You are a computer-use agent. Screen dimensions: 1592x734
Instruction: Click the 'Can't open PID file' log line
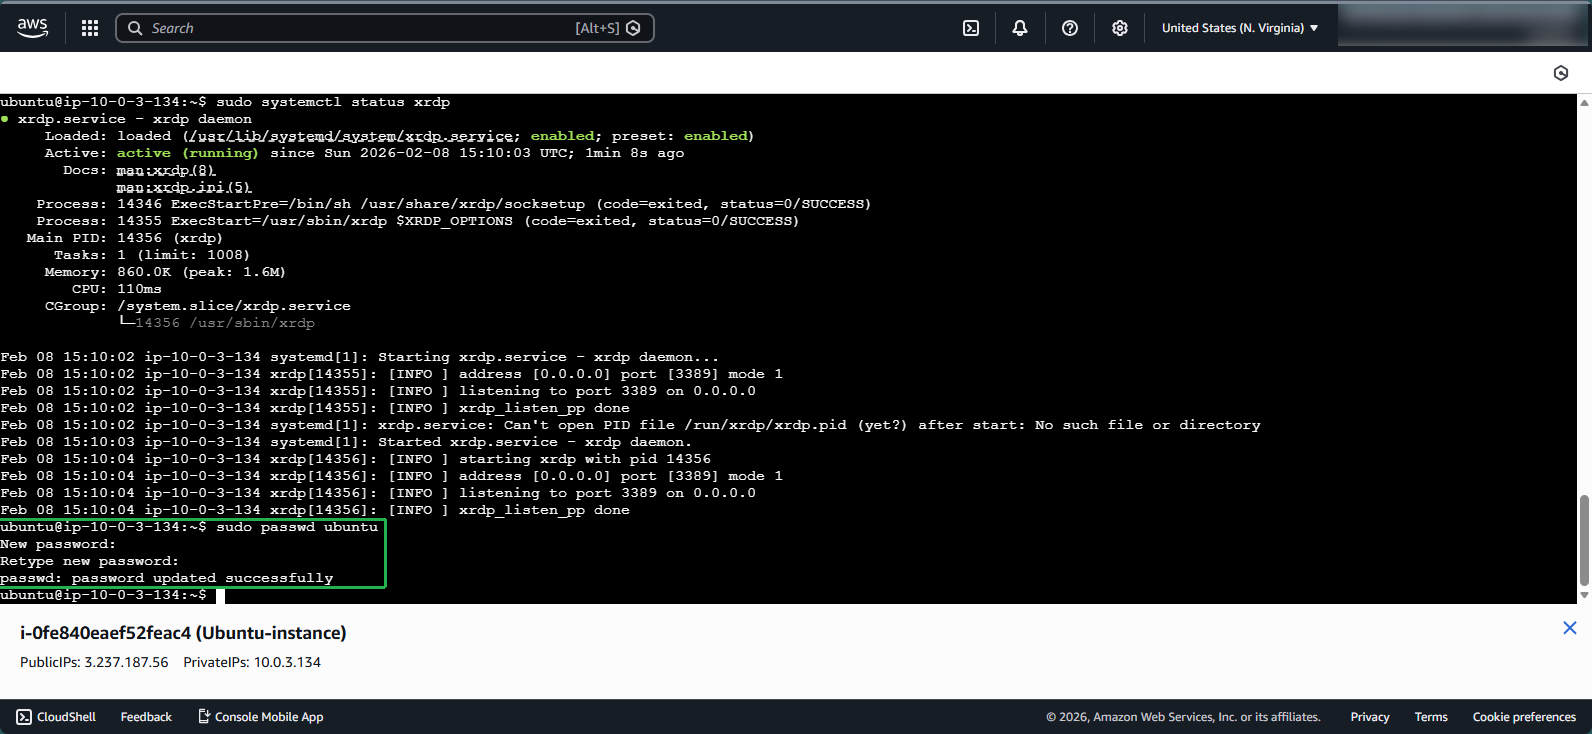(x=630, y=425)
